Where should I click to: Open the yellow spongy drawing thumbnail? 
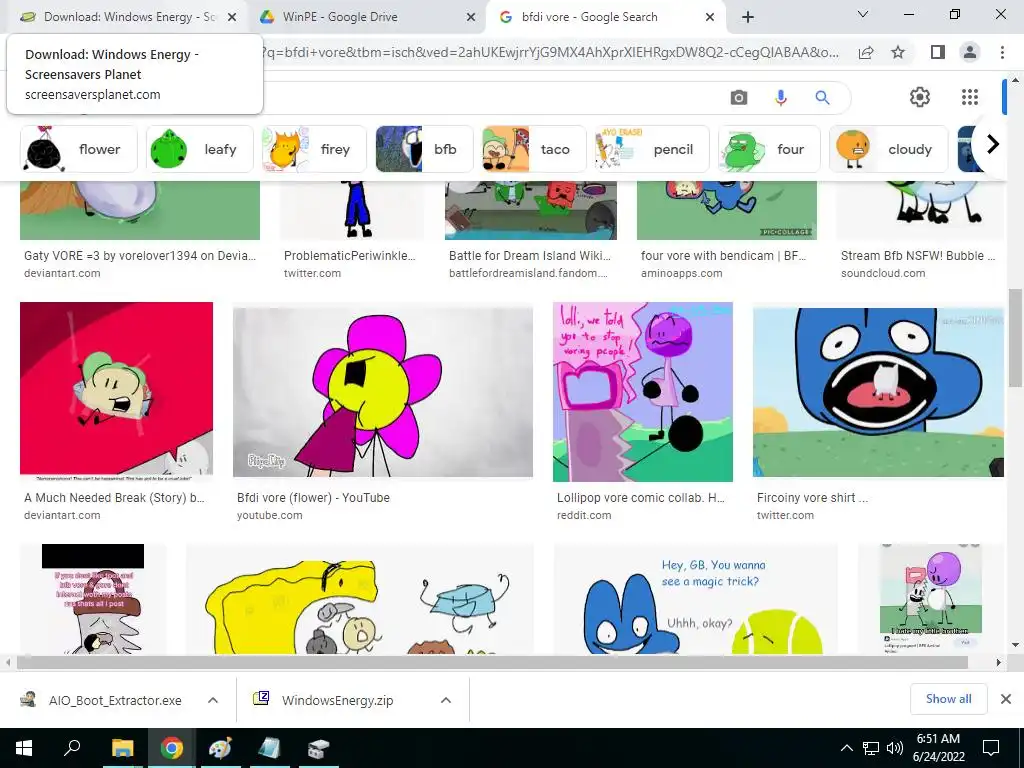pos(360,600)
